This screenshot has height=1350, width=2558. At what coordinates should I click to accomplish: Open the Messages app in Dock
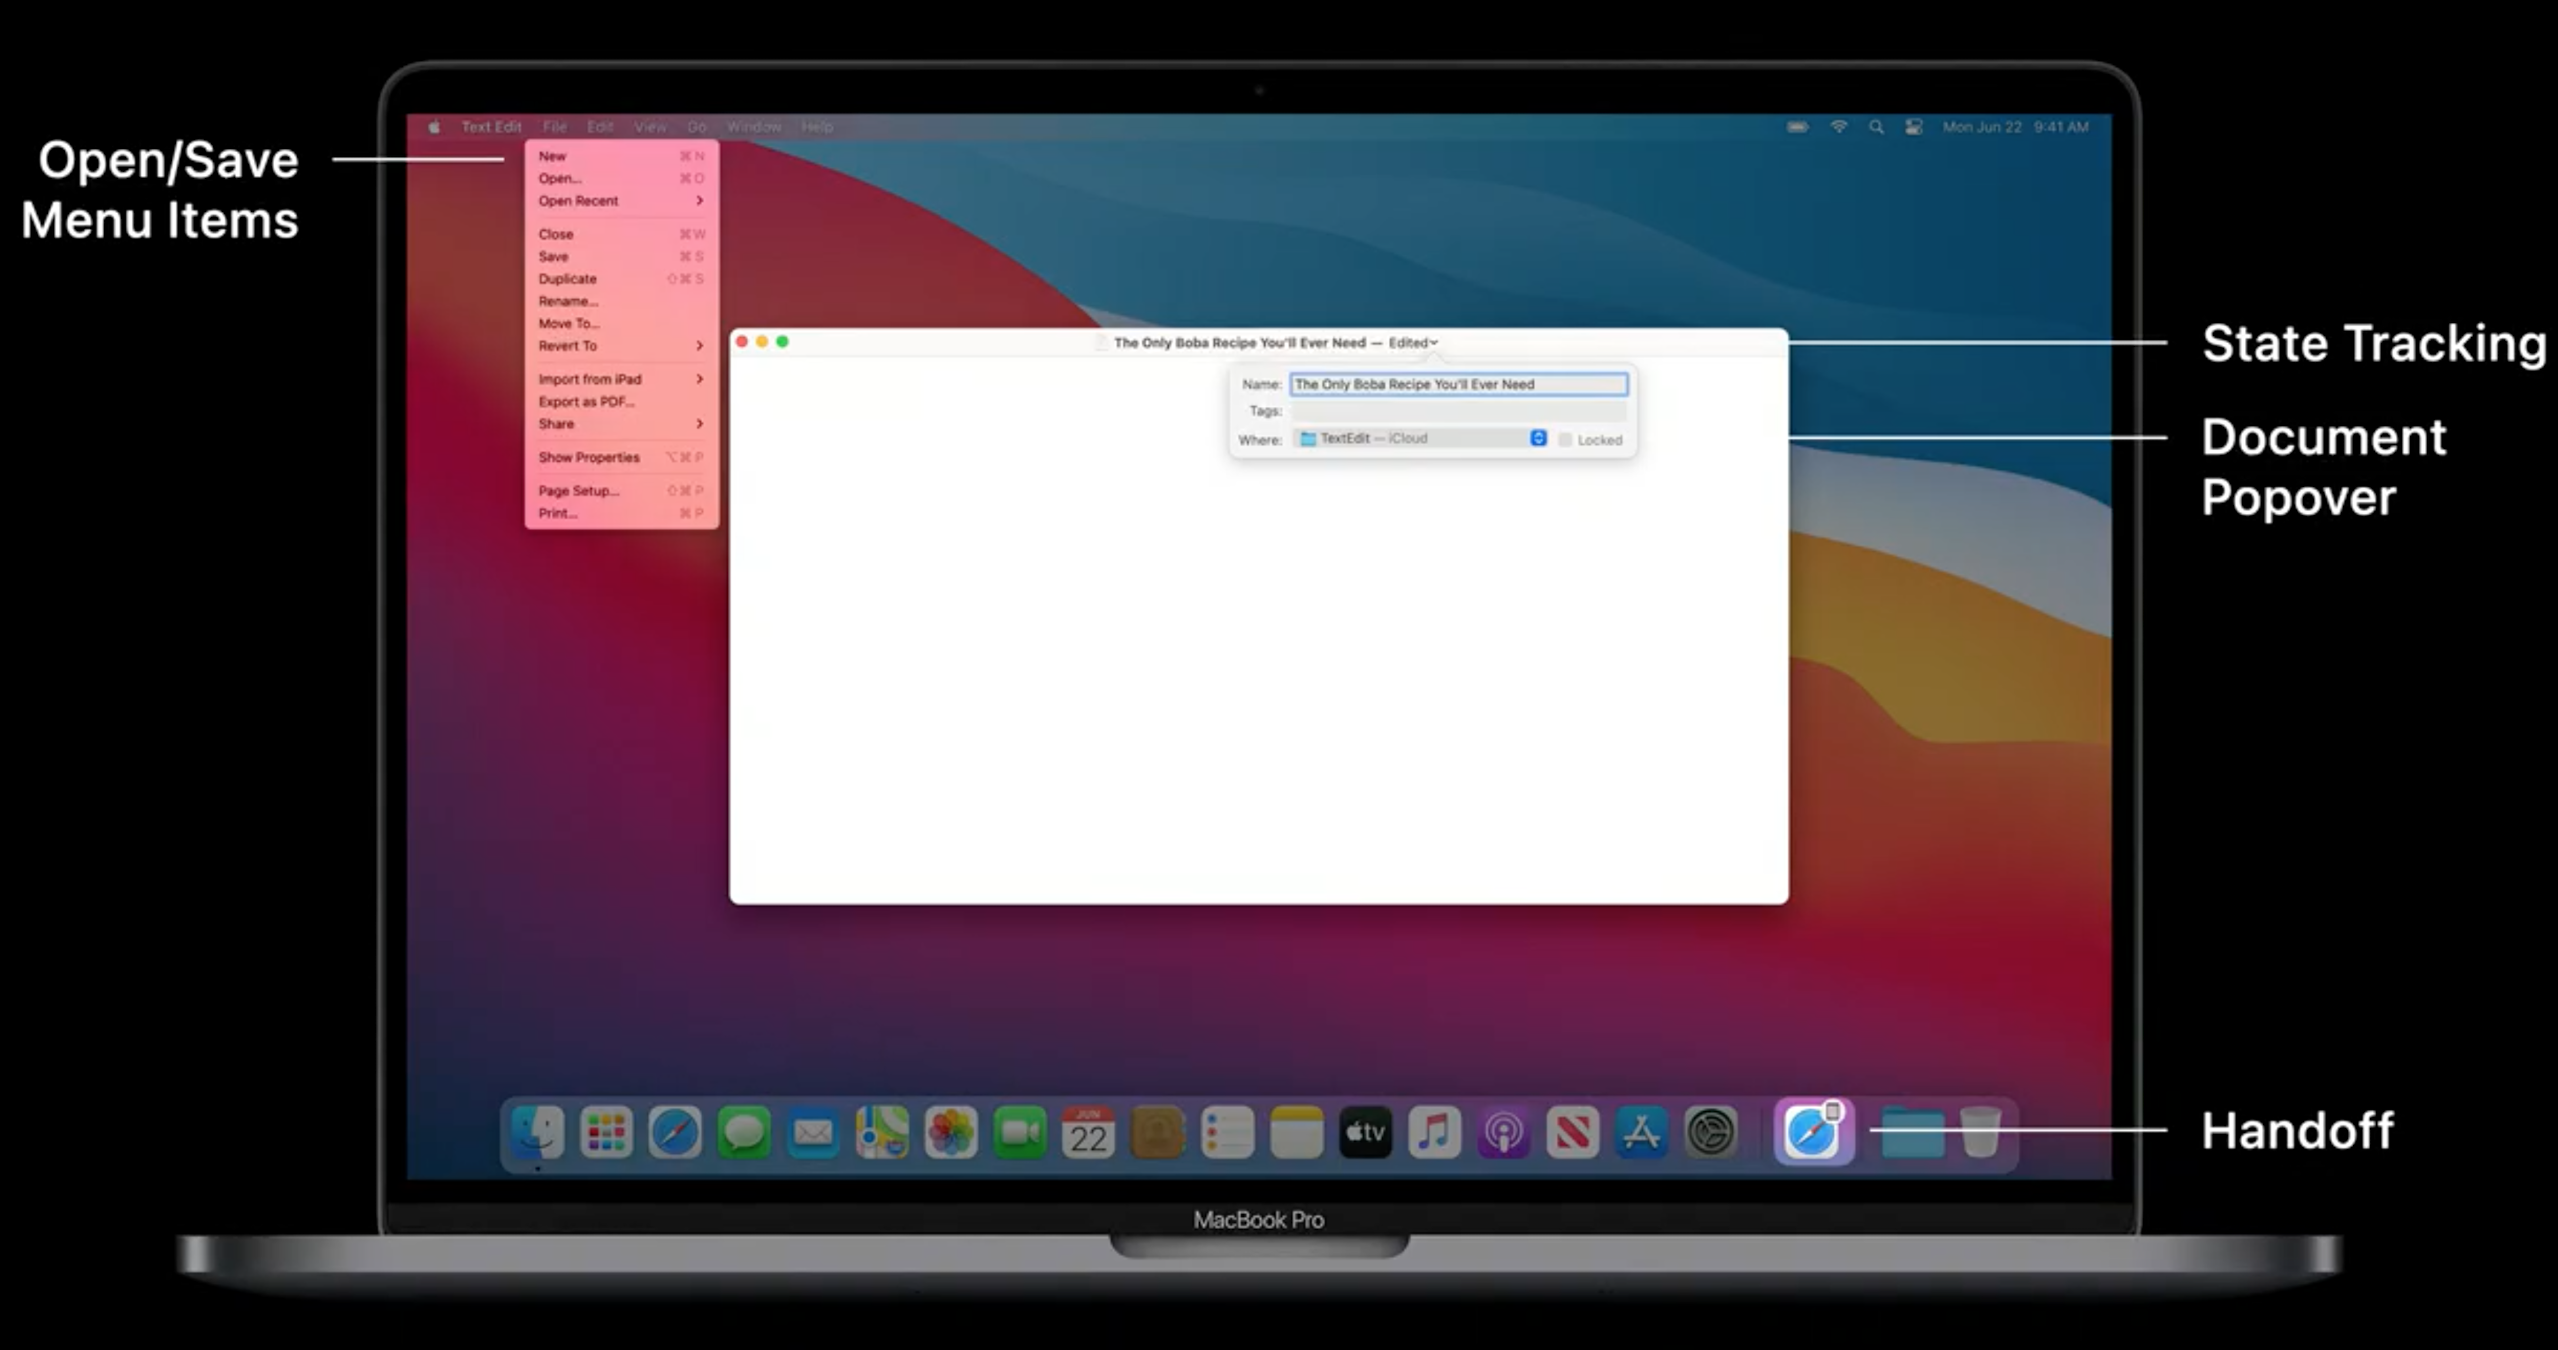(744, 1133)
